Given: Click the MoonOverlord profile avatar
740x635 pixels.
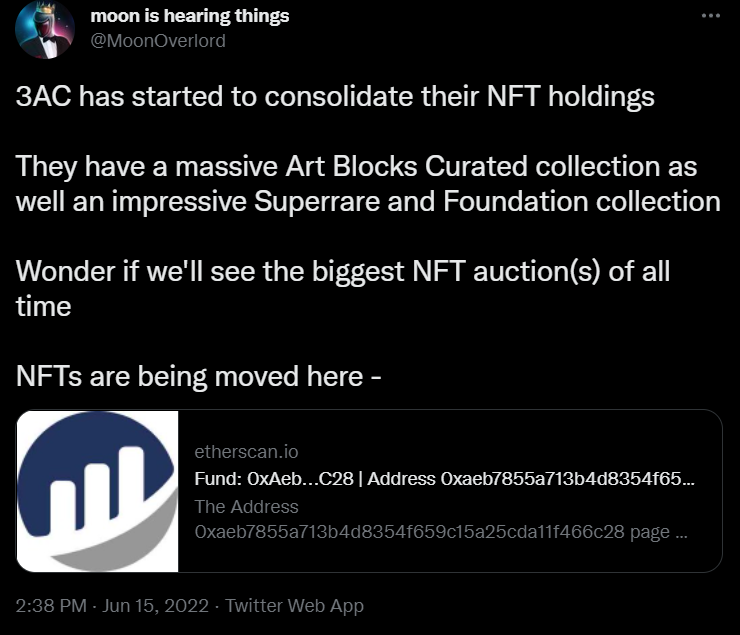Looking at the screenshot, I should (45, 29).
